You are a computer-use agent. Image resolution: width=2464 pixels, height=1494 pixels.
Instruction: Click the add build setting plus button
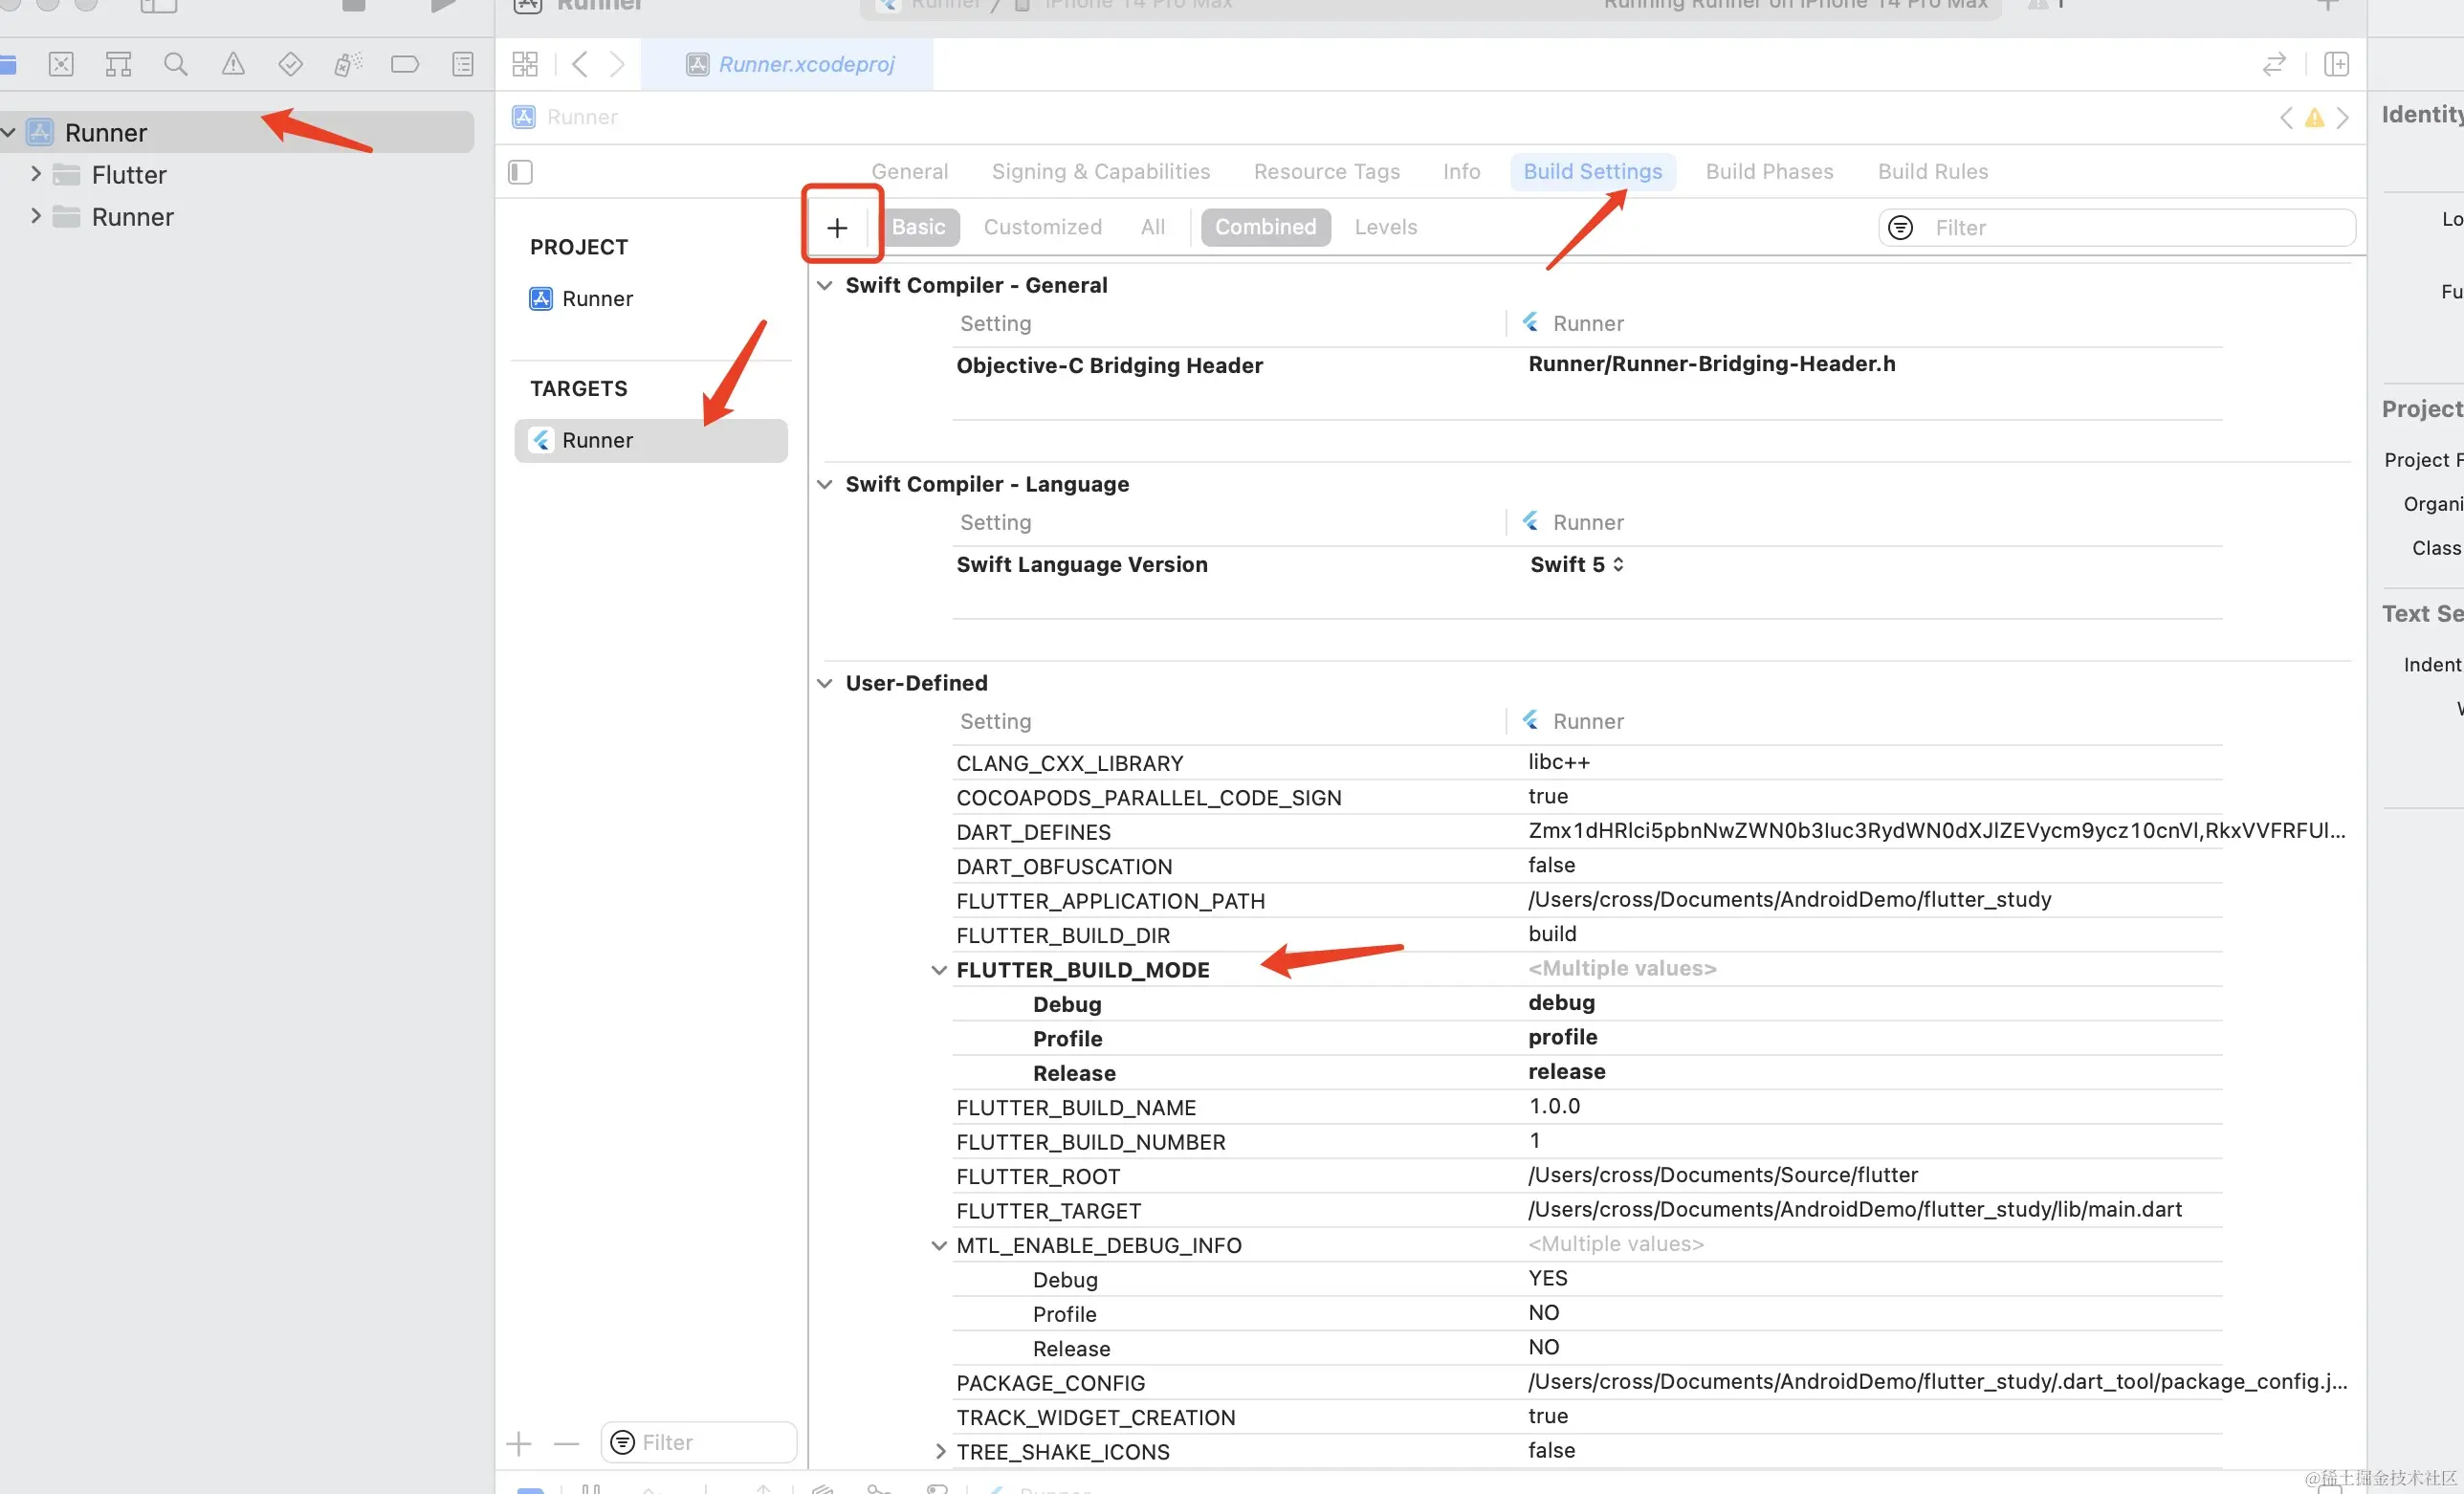click(x=837, y=228)
